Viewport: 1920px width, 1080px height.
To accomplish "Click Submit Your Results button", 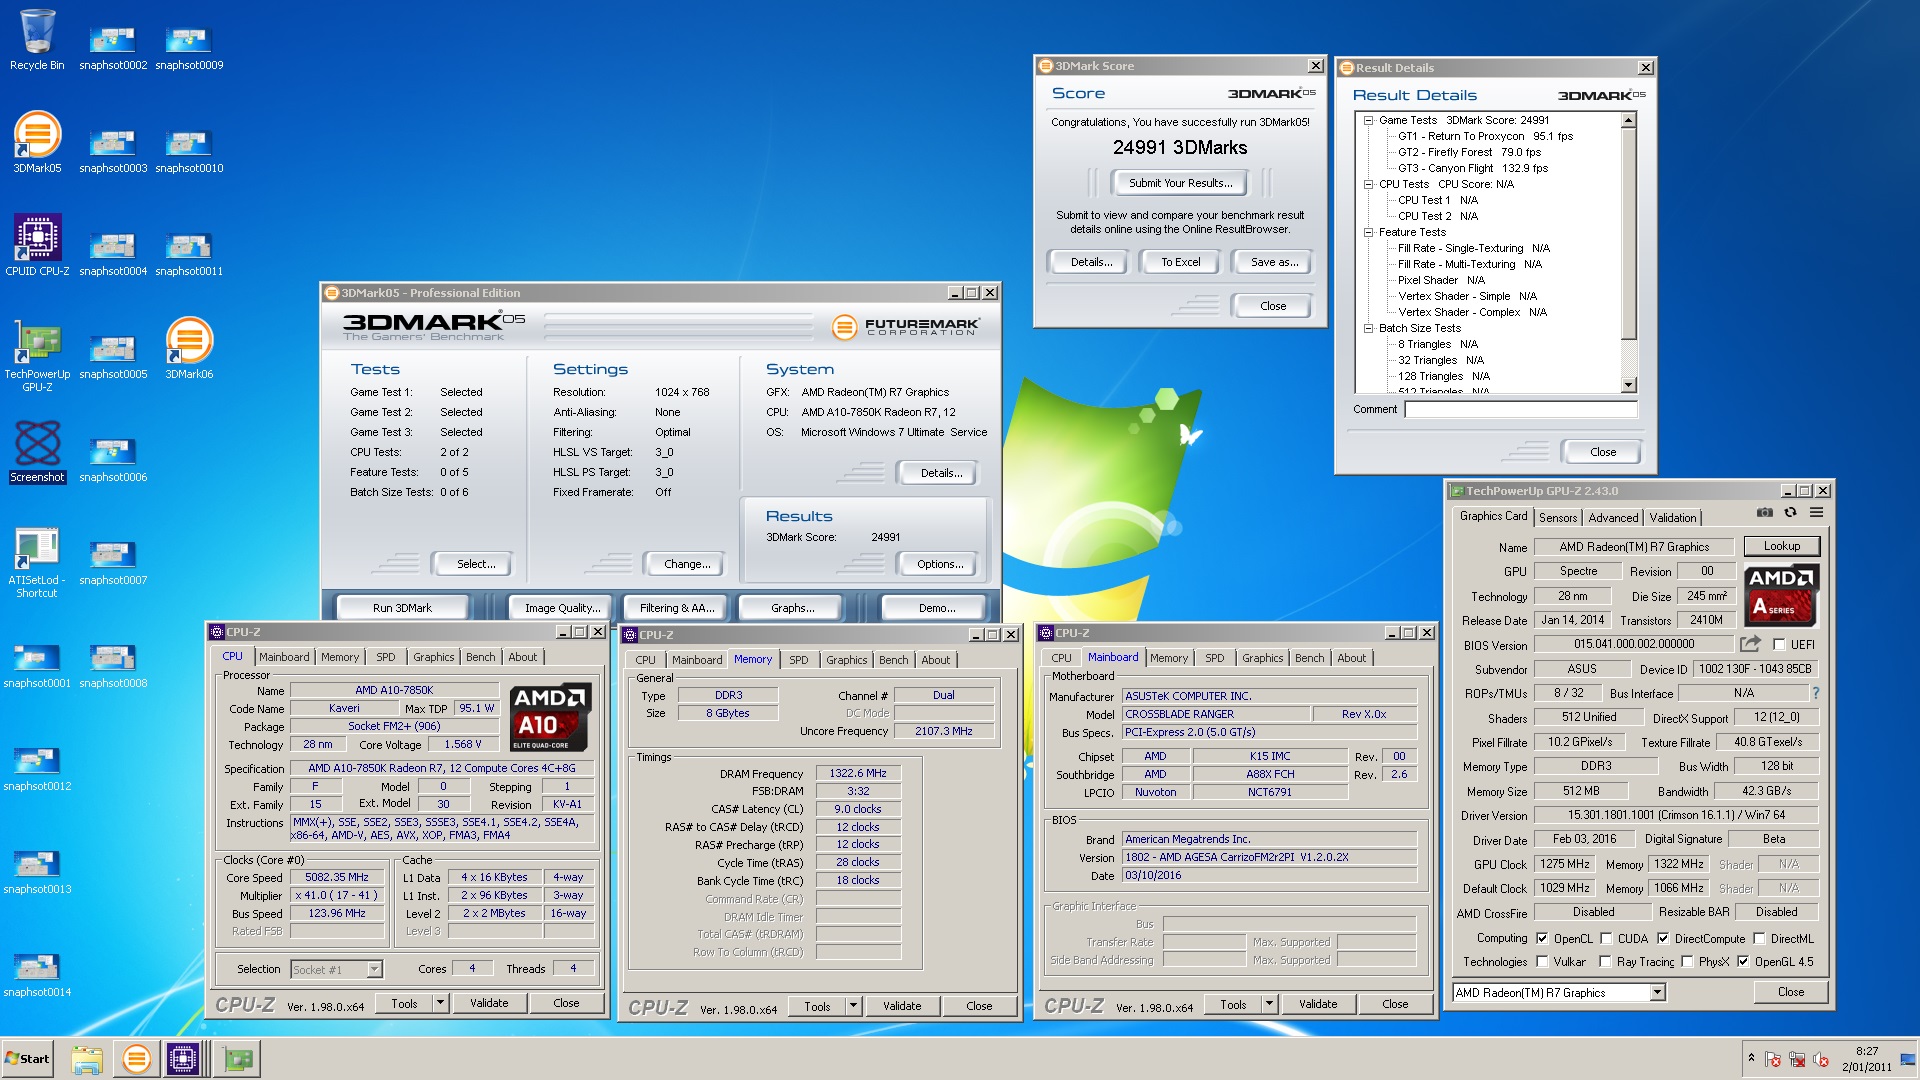I will tap(1180, 183).
